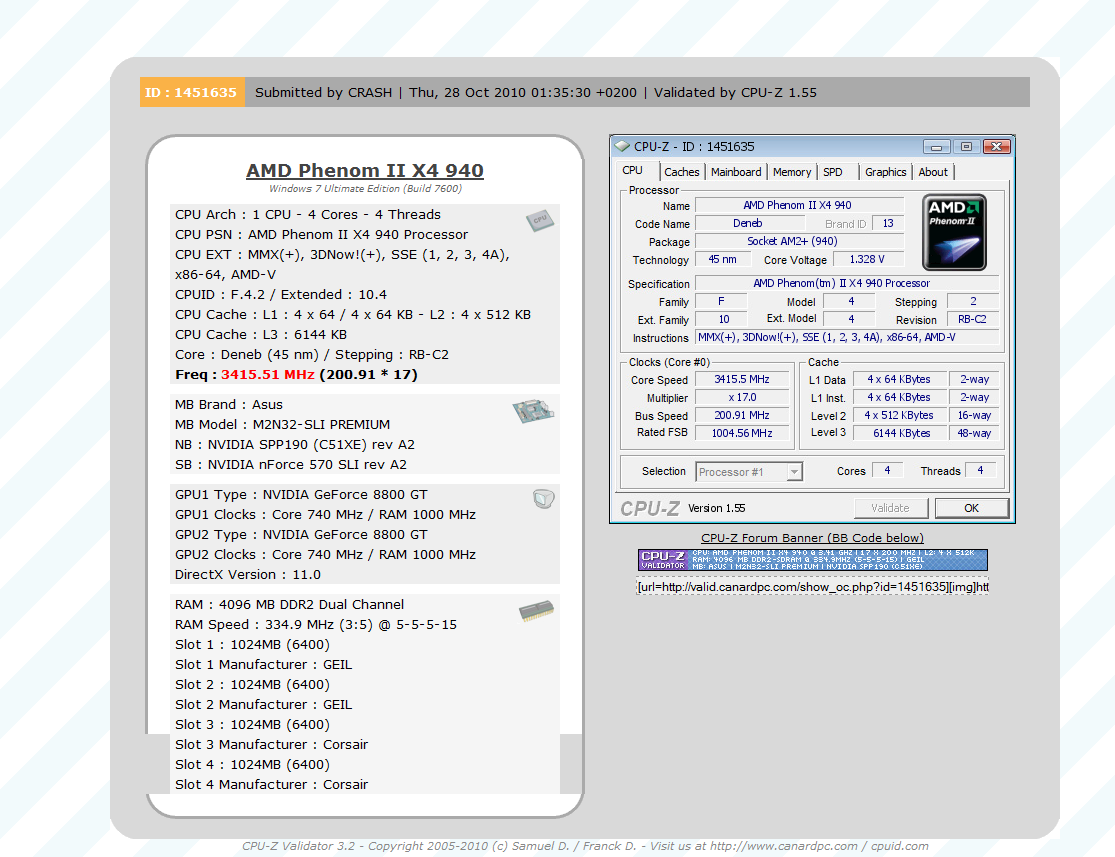This screenshot has width=1115, height=857.
Task: Click the motherboard icon beside MB Brand
Action: click(533, 411)
